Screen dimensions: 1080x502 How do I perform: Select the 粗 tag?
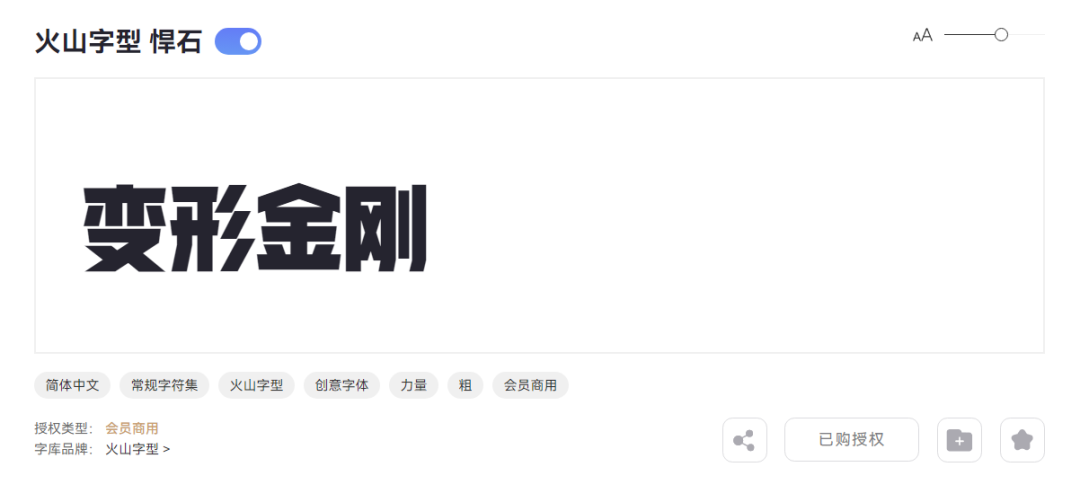(466, 386)
